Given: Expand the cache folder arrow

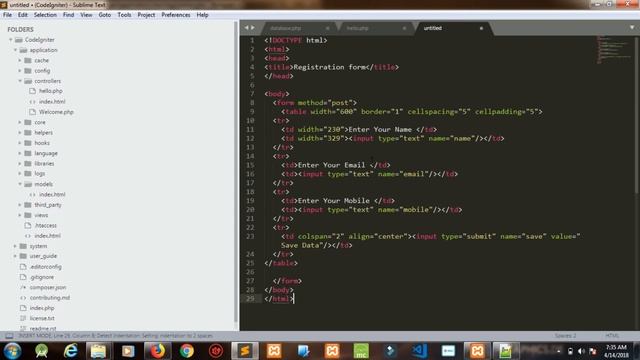Looking at the screenshot, I should (20, 60).
